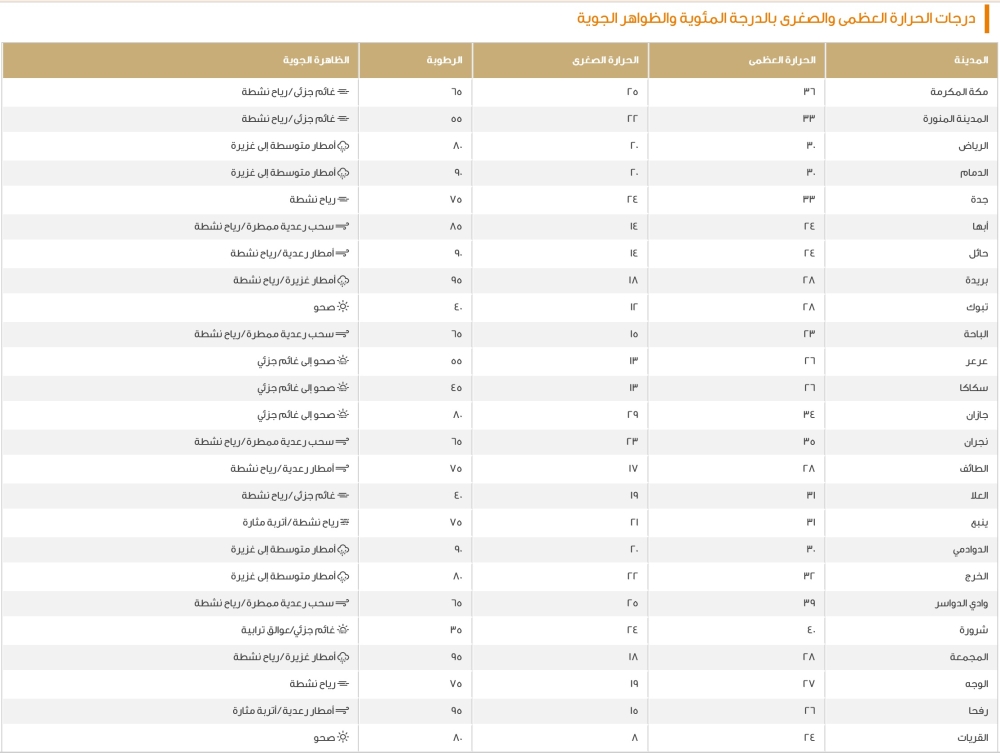This screenshot has width=1000, height=753.
Task: Select the city name وادي الدواسر
Action: [x=964, y=603]
